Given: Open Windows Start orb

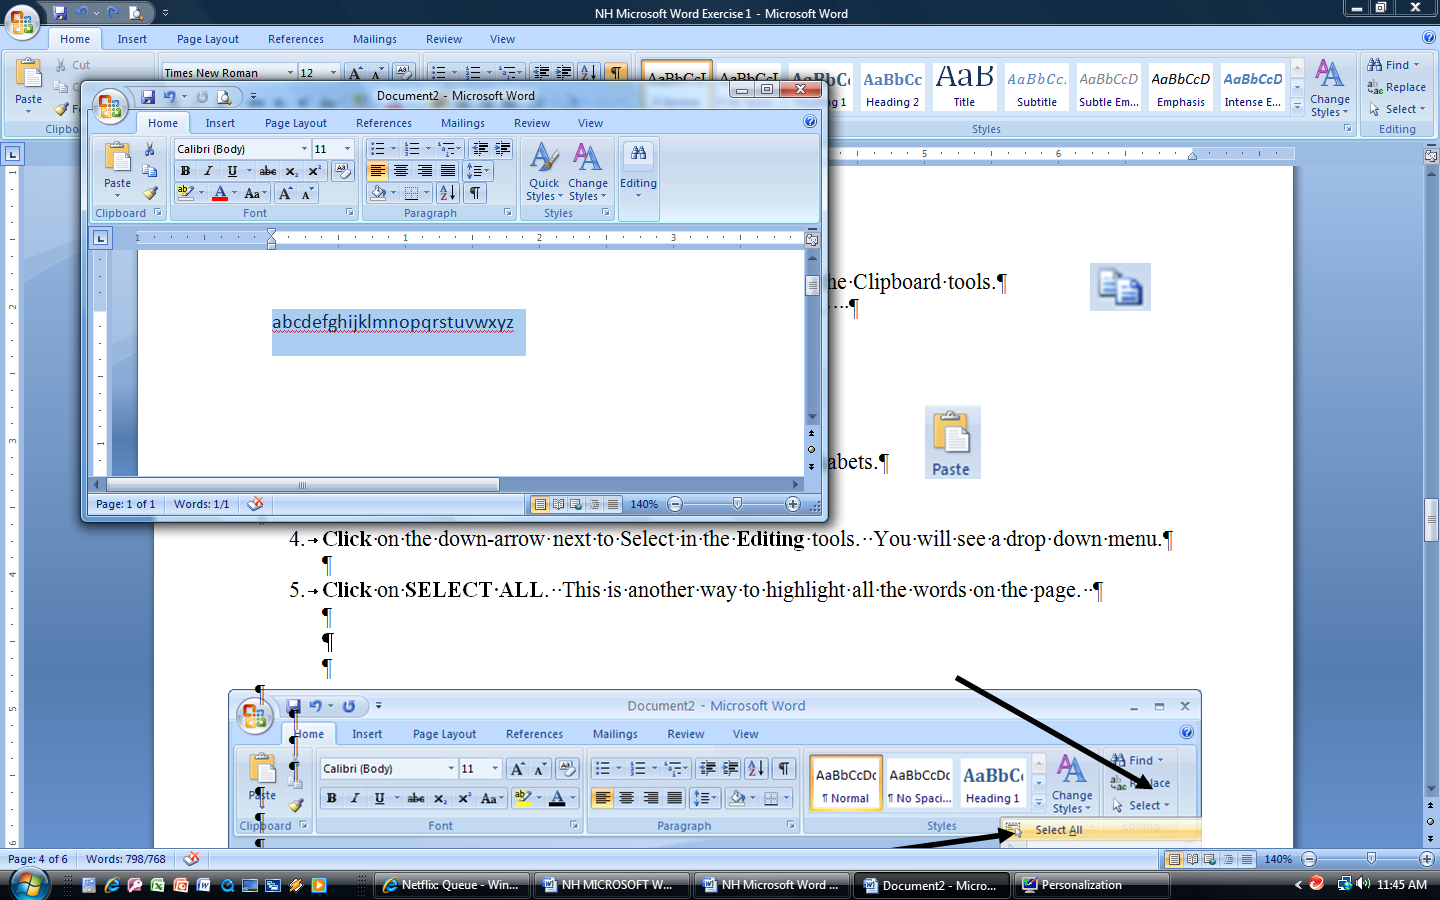Looking at the screenshot, I should click(x=30, y=884).
